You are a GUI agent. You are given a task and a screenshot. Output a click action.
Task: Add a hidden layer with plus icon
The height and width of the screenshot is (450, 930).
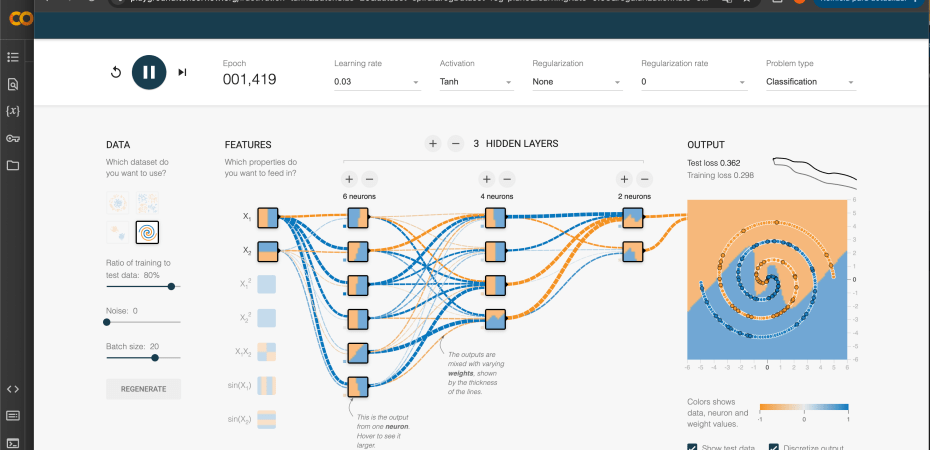[x=433, y=144]
